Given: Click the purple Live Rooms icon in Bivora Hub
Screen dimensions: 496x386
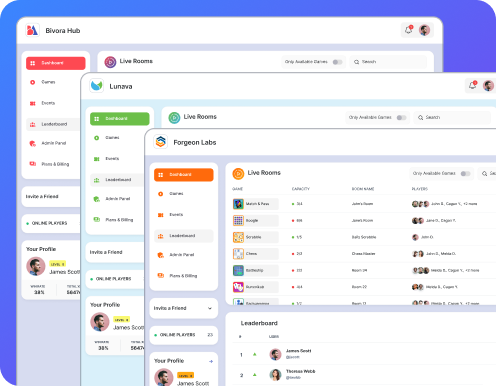Looking at the screenshot, I should (110, 62).
